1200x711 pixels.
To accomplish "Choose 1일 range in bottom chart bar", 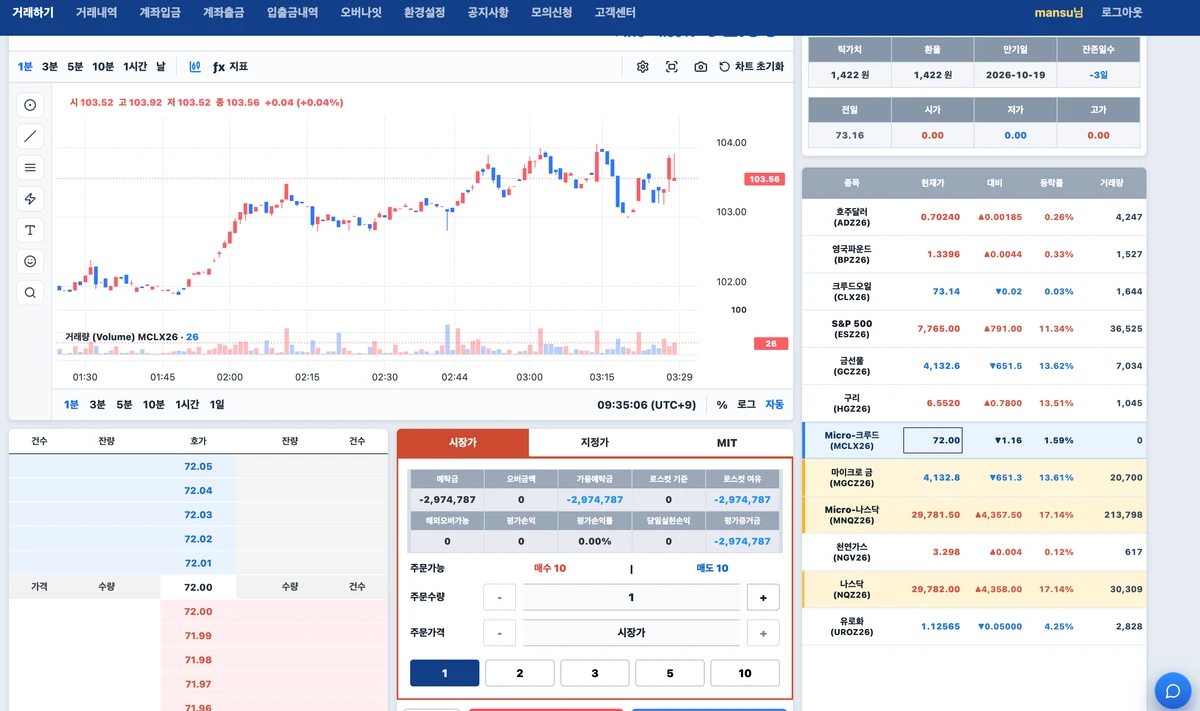I will 217,404.
